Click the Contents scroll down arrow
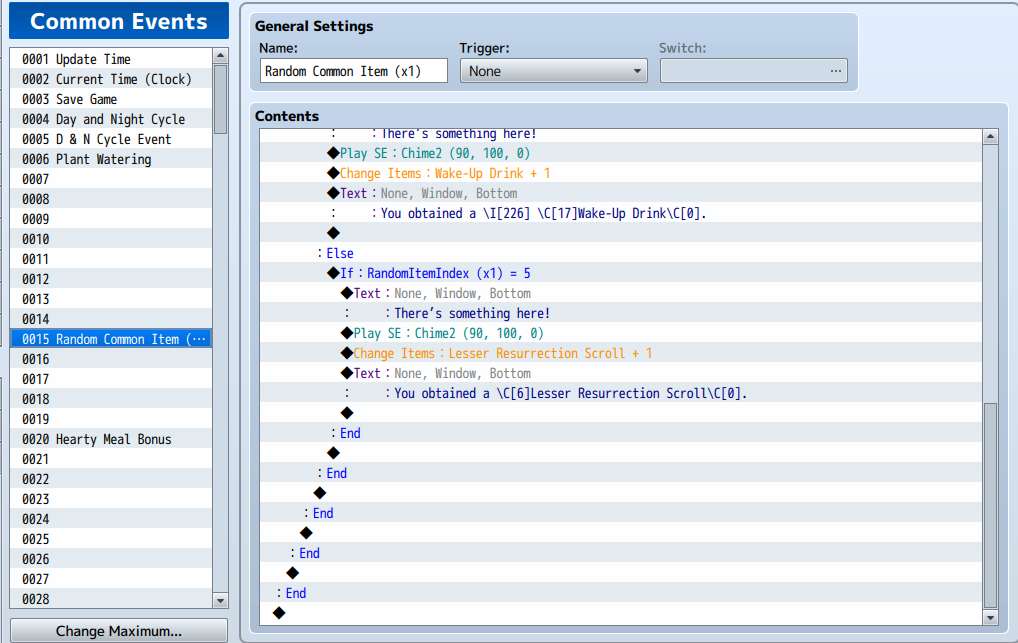The width and height of the screenshot is (1018, 643). (990, 618)
